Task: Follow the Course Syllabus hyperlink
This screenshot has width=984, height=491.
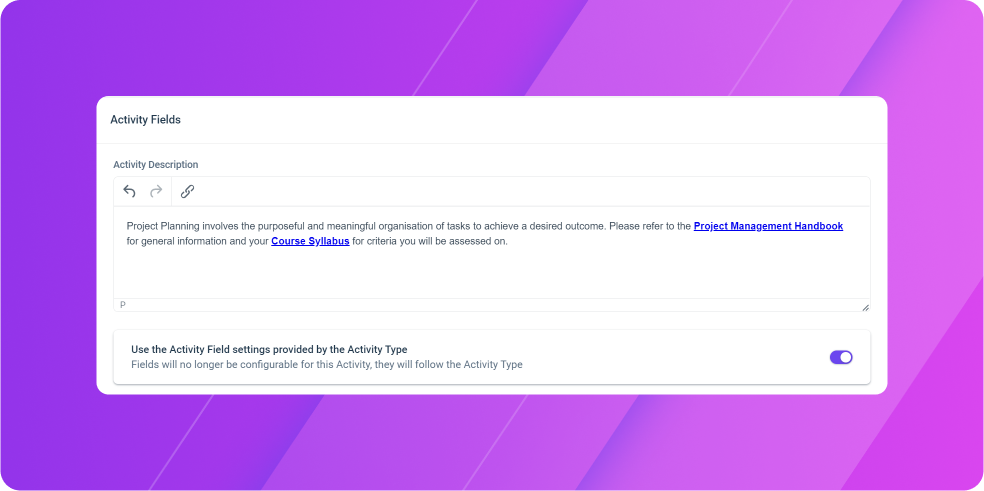Action: (310, 241)
